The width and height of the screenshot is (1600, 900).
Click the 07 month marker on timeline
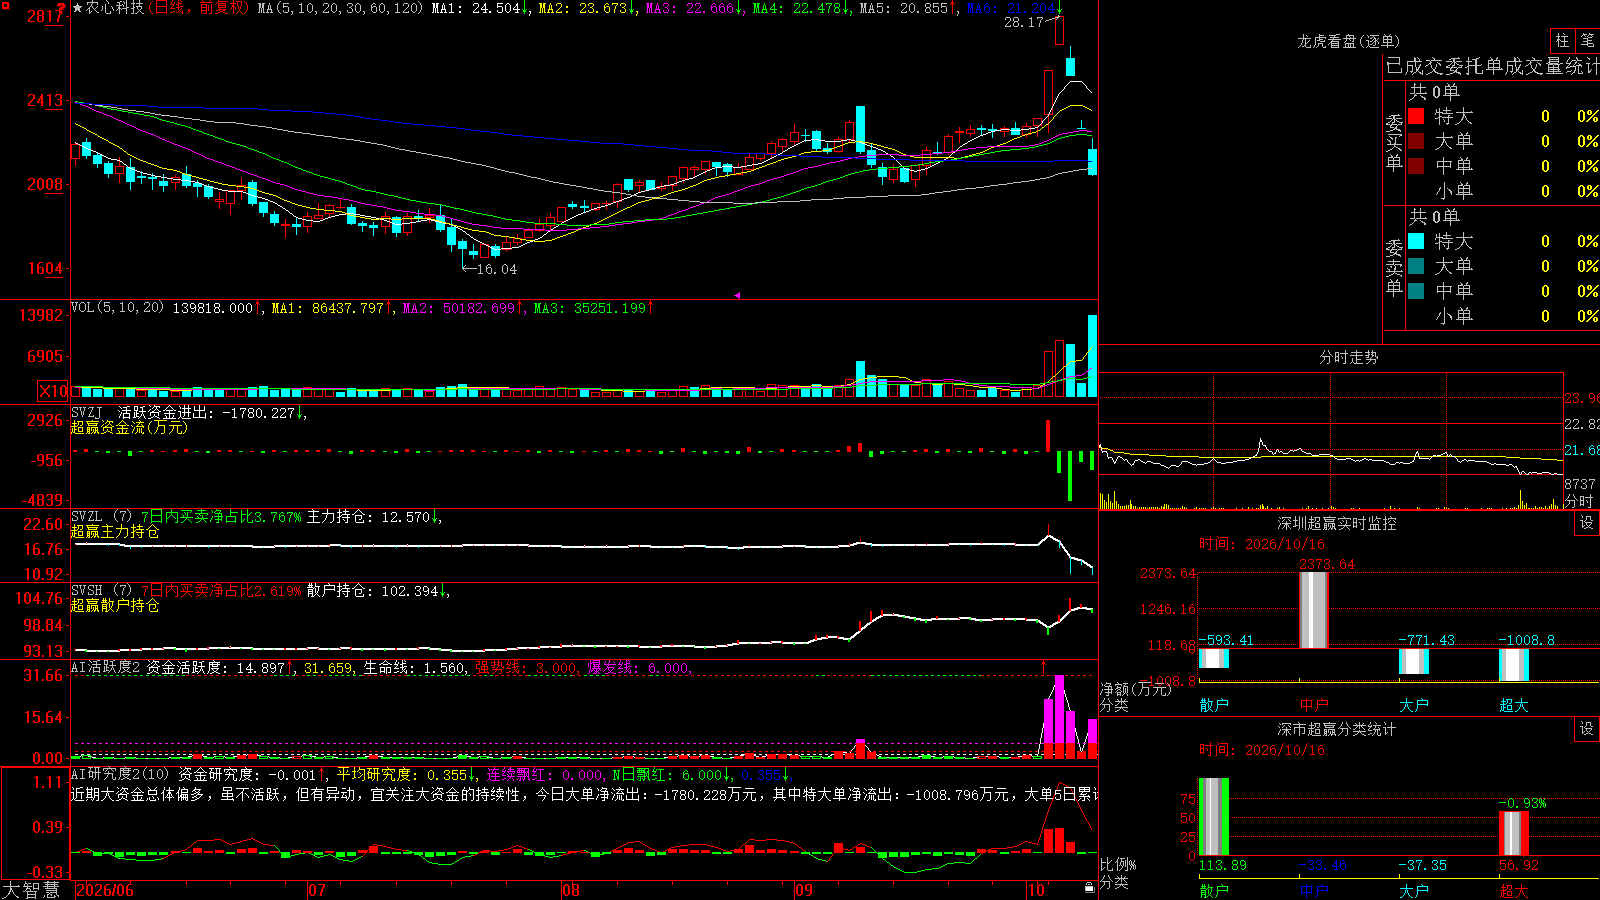[316, 890]
